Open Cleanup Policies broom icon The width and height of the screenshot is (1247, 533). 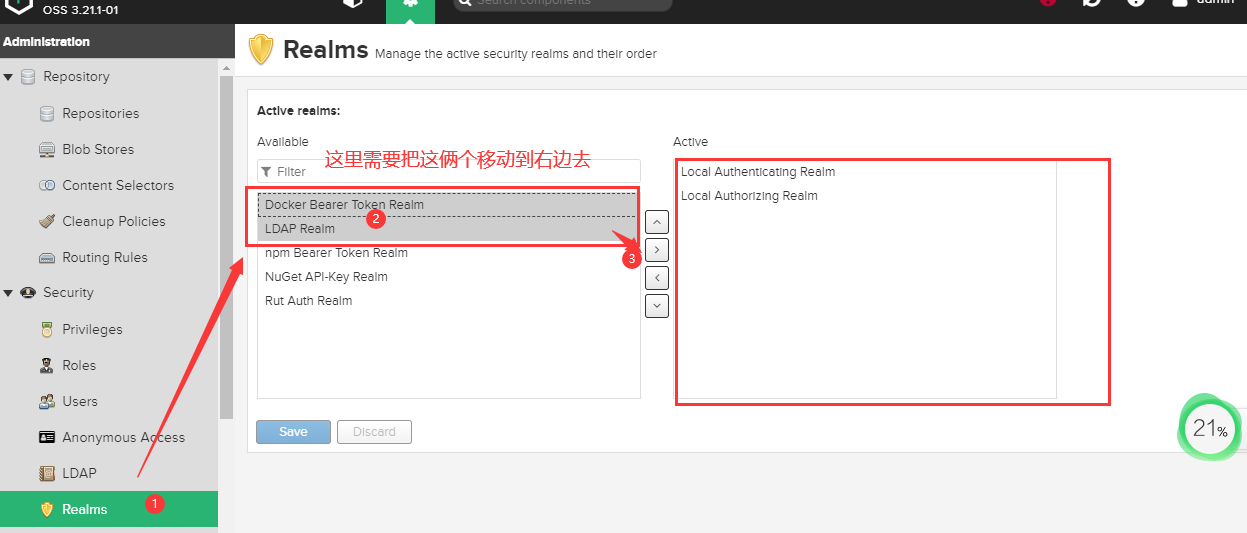coord(46,222)
